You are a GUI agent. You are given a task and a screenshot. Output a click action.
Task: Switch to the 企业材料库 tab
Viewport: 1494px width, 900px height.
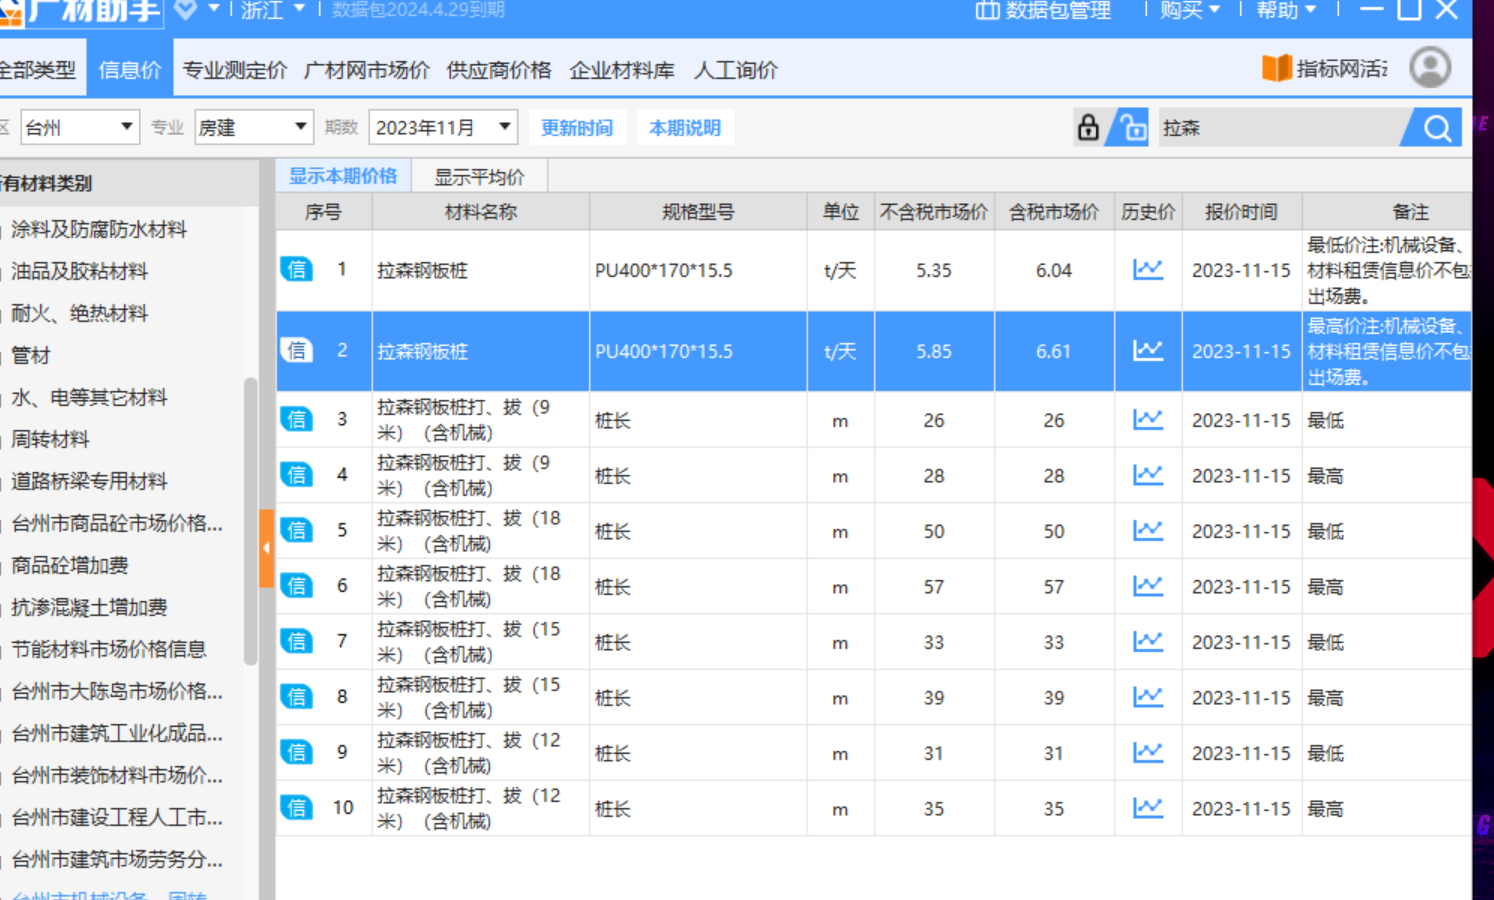(622, 70)
